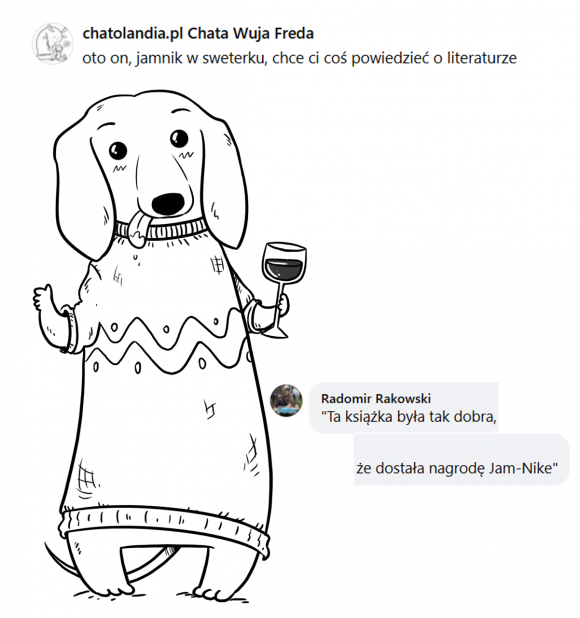The width and height of the screenshot is (580, 618).
Task: Click the dachshund's black nose
Action: pyautogui.click(x=168, y=204)
